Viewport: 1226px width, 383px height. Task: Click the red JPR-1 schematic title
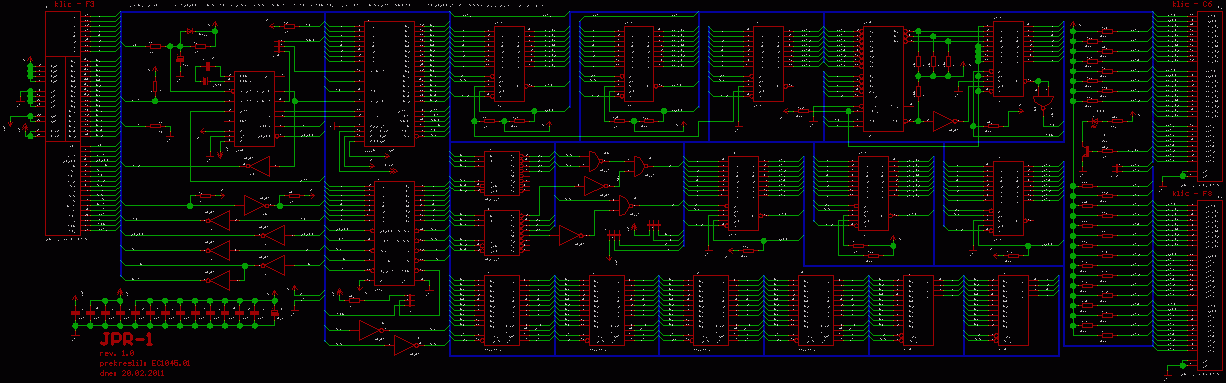(125, 339)
